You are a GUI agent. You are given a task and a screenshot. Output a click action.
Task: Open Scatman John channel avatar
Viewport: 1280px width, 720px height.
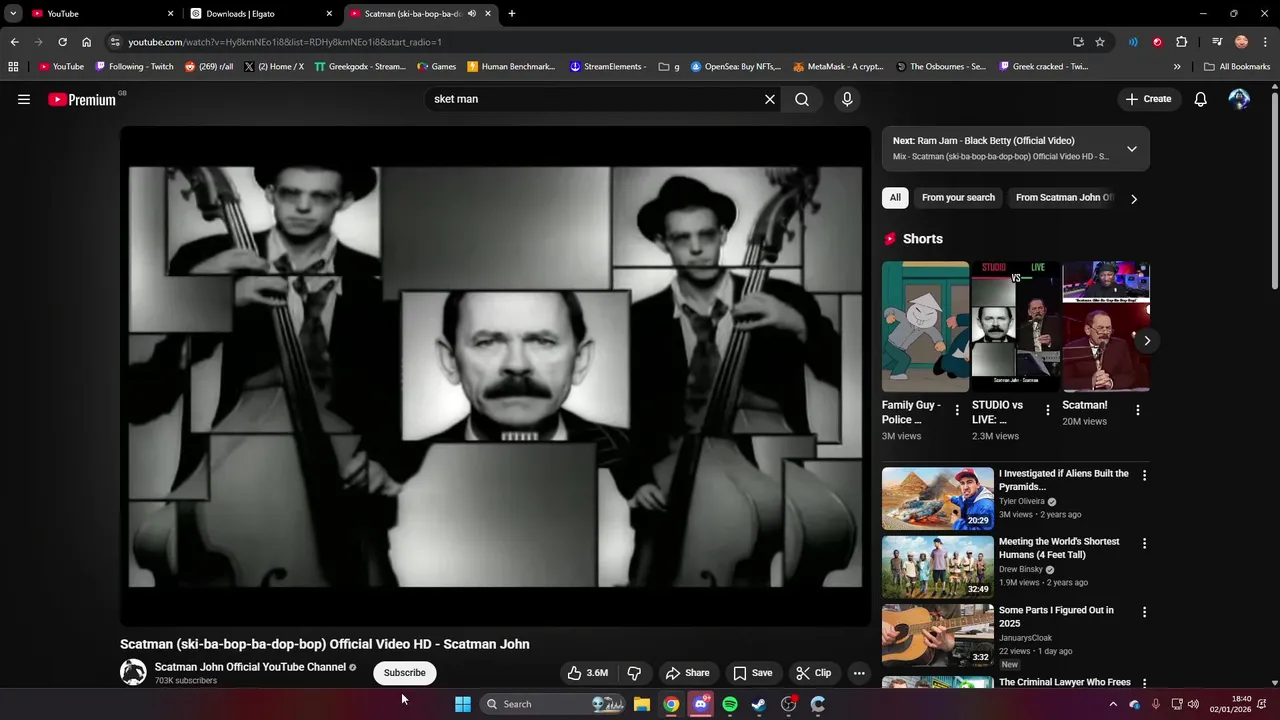pyautogui.click(x=133, y=672)
